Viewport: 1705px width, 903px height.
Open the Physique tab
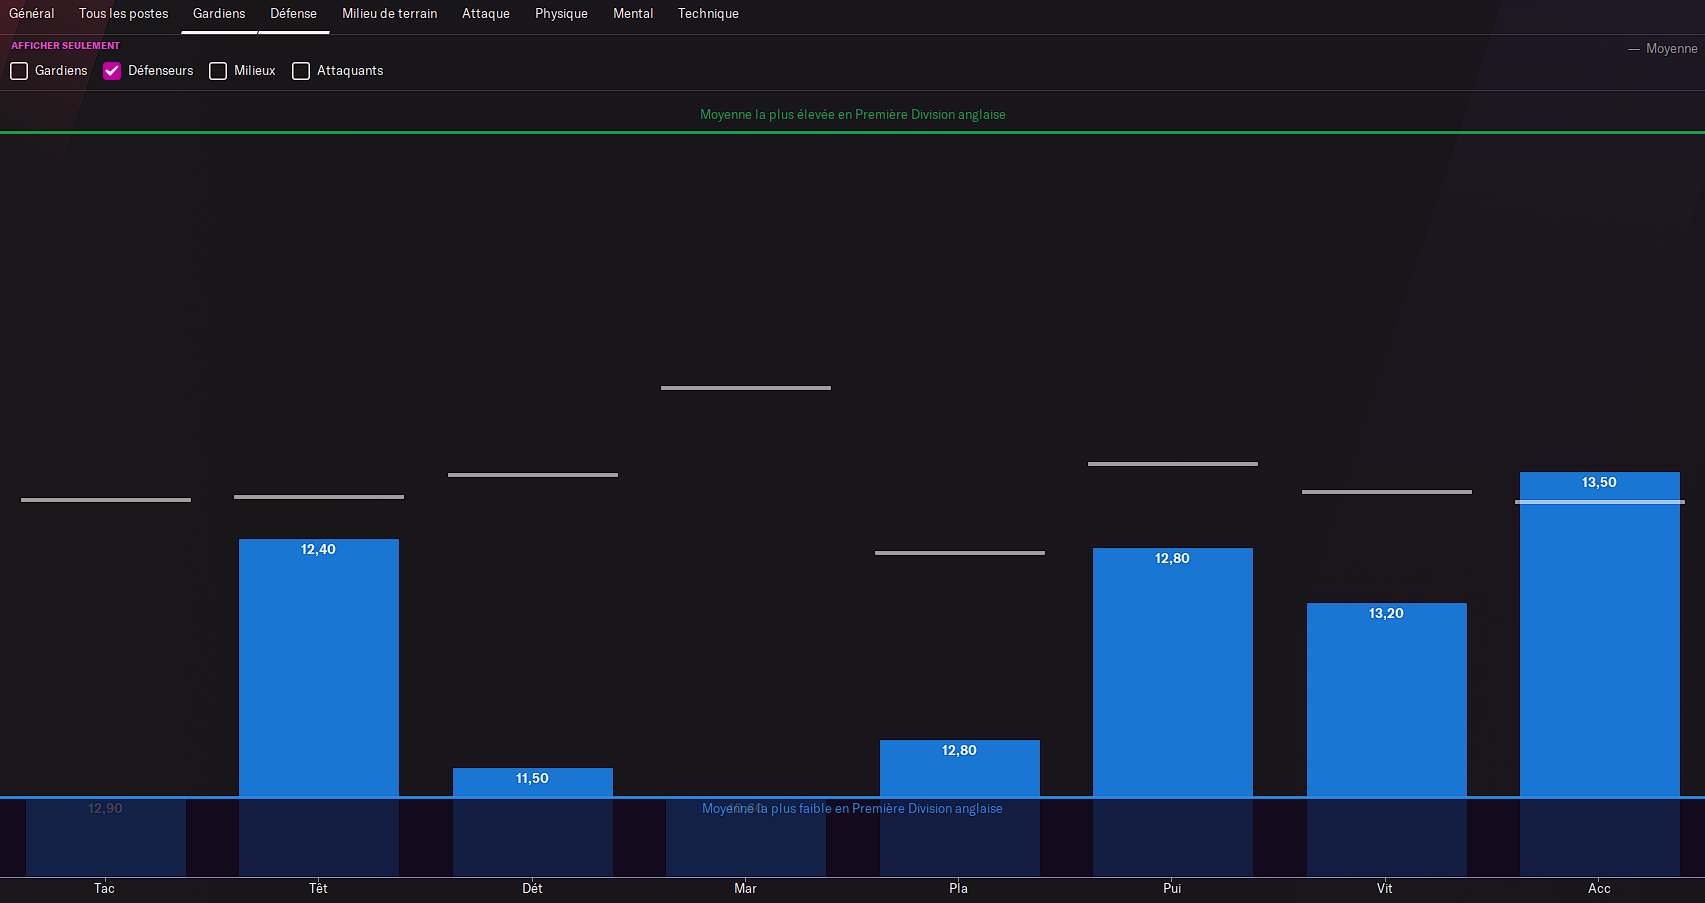[561, 14]
